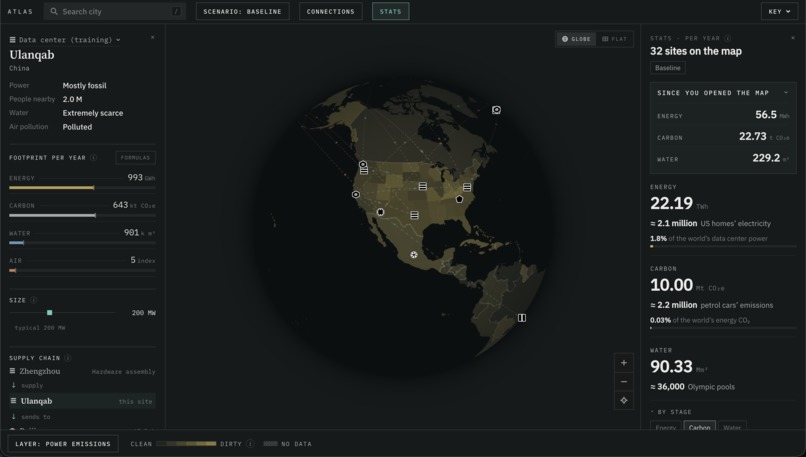Select the central US Midwest data center marker

(423, 186)
